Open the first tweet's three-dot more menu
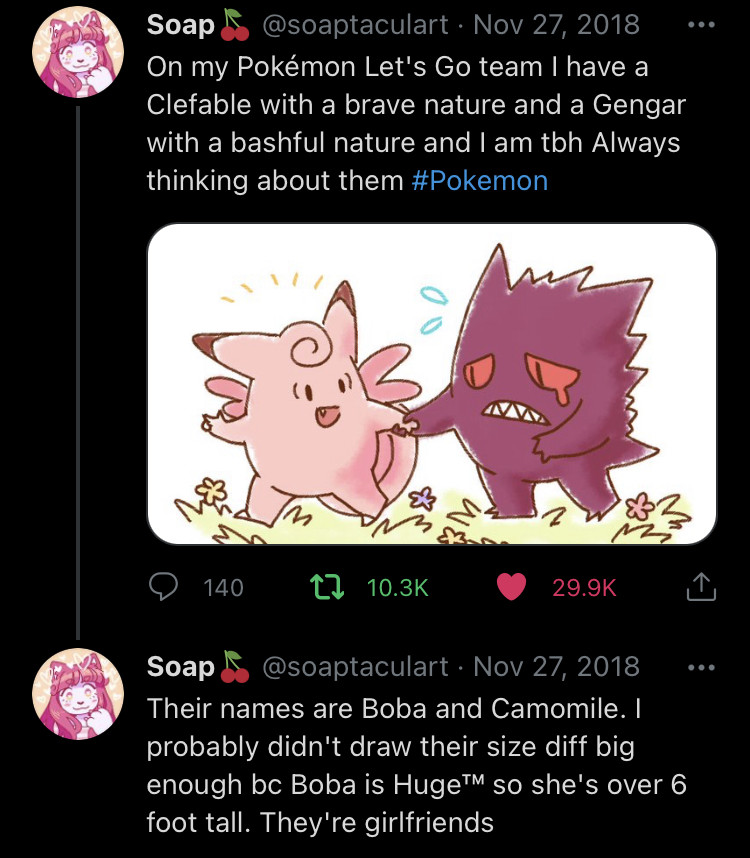Image resolution: width=750 pixels, height=858 pixels. [x=703, y=26]
